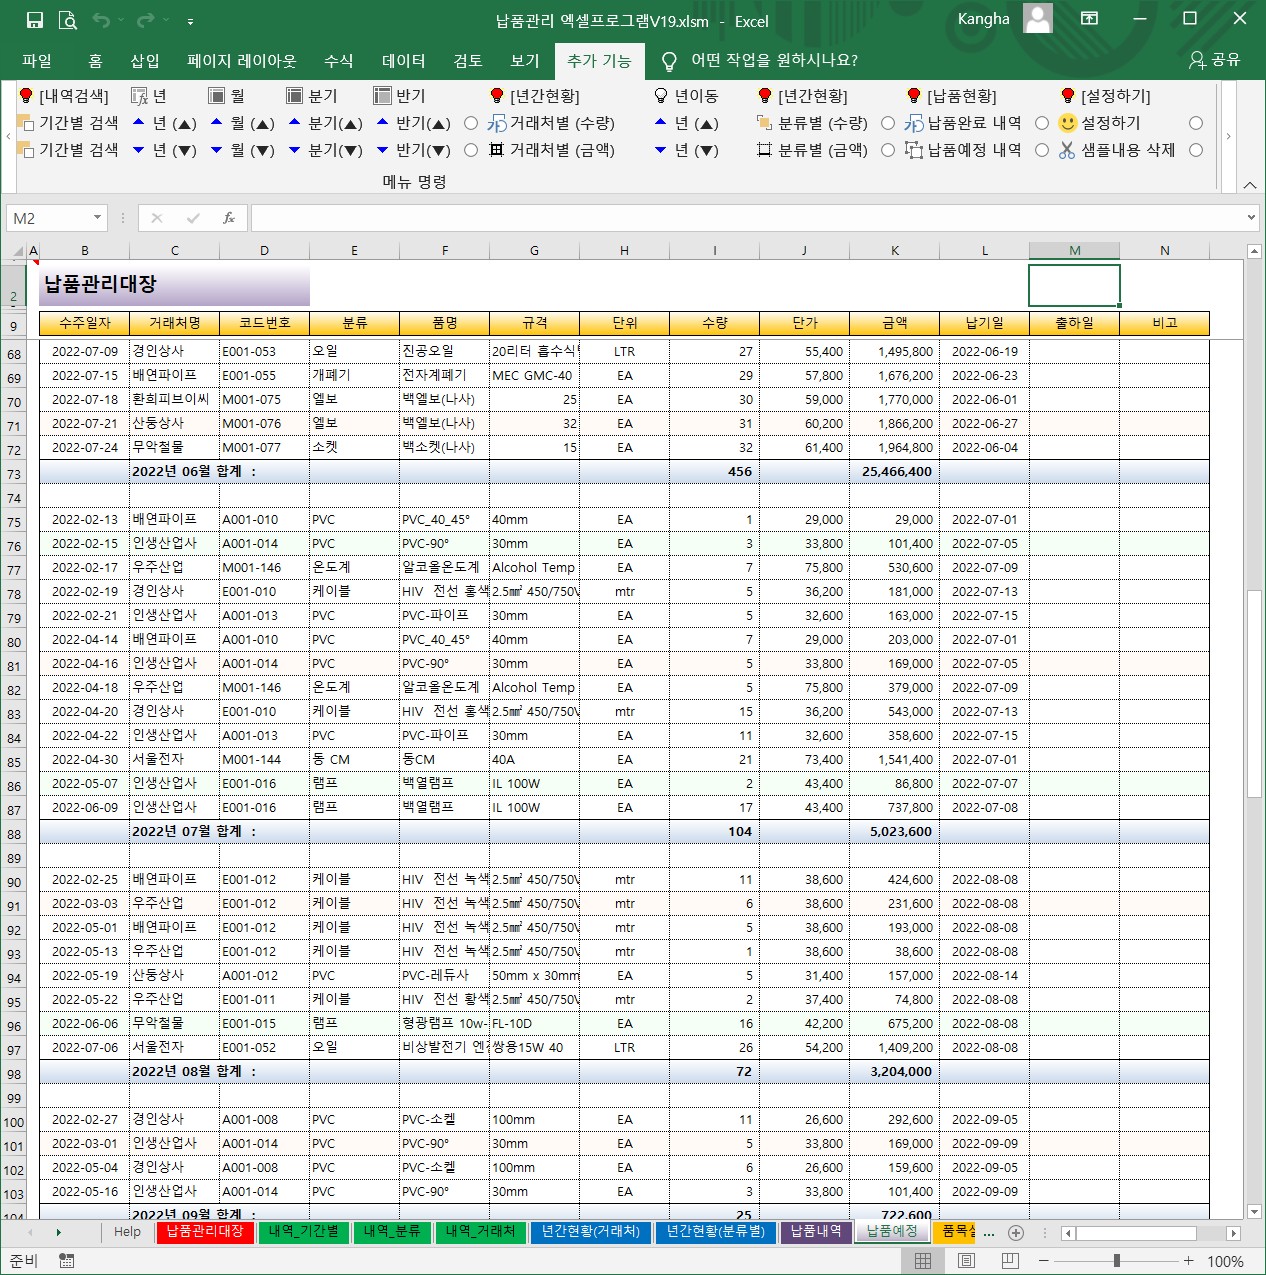Image resolution: width=1266 pixels, height=1275 pixels.
Task: Open the Undo history dropdown arrow
Action: point(120,20)
